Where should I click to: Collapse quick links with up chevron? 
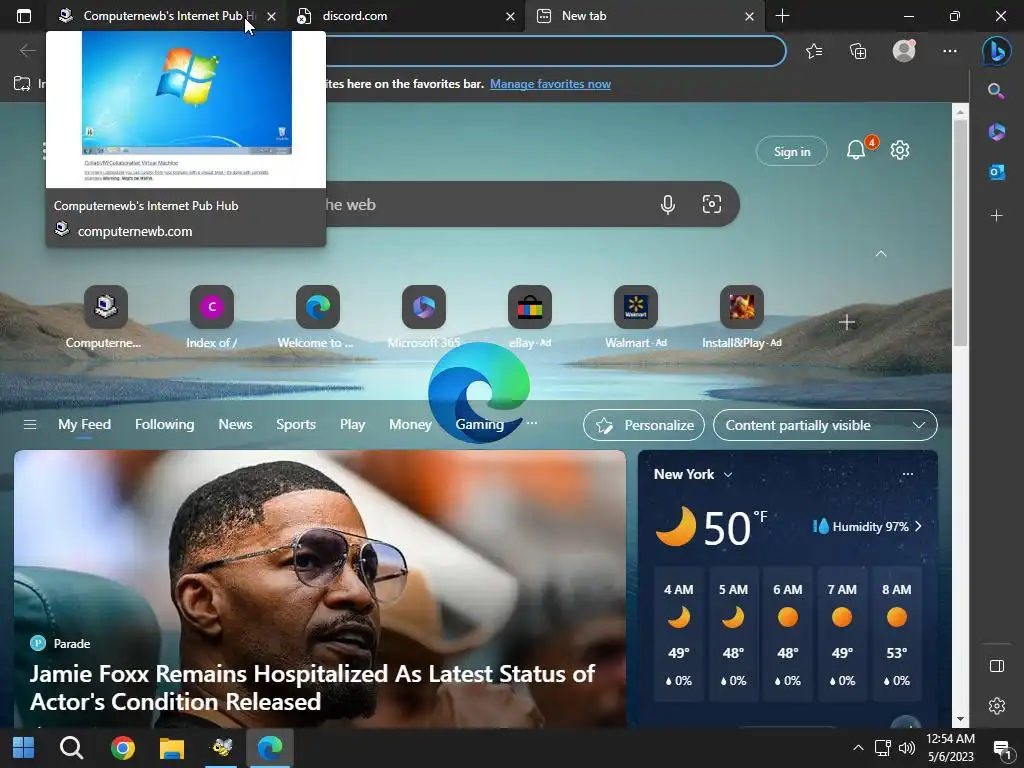coord(880,254)
